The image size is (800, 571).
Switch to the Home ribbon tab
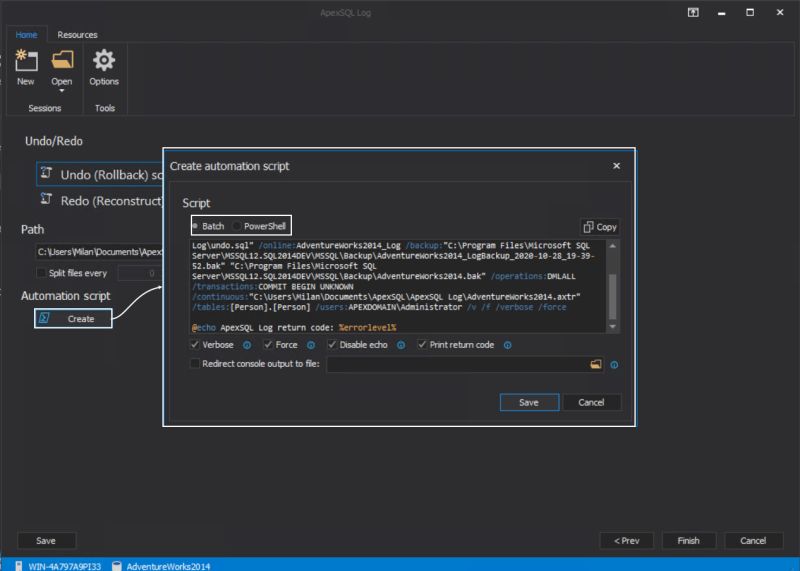coord(26,35)
